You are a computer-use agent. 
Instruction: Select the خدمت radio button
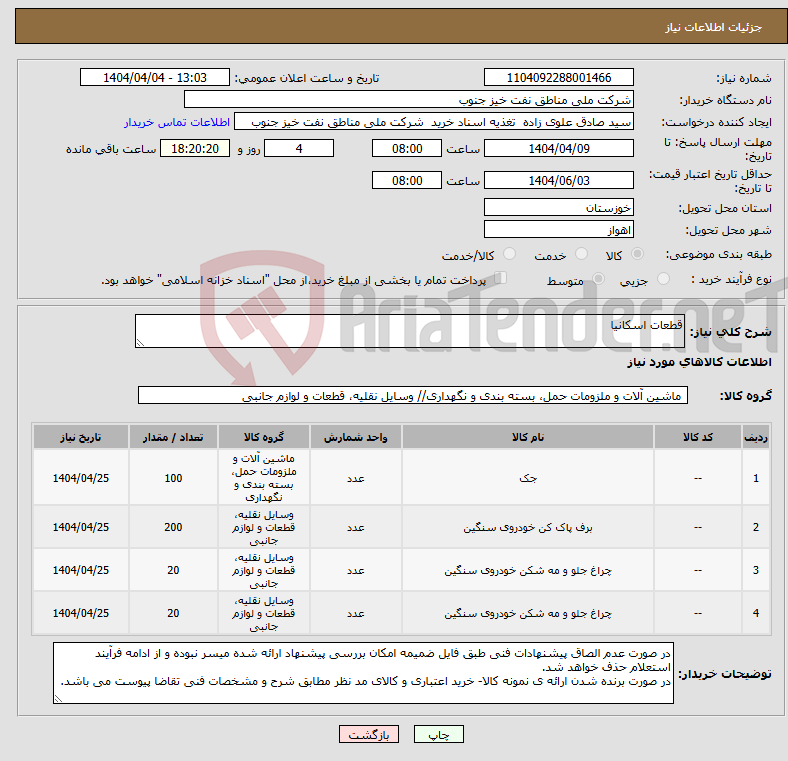tap(581, 254)
